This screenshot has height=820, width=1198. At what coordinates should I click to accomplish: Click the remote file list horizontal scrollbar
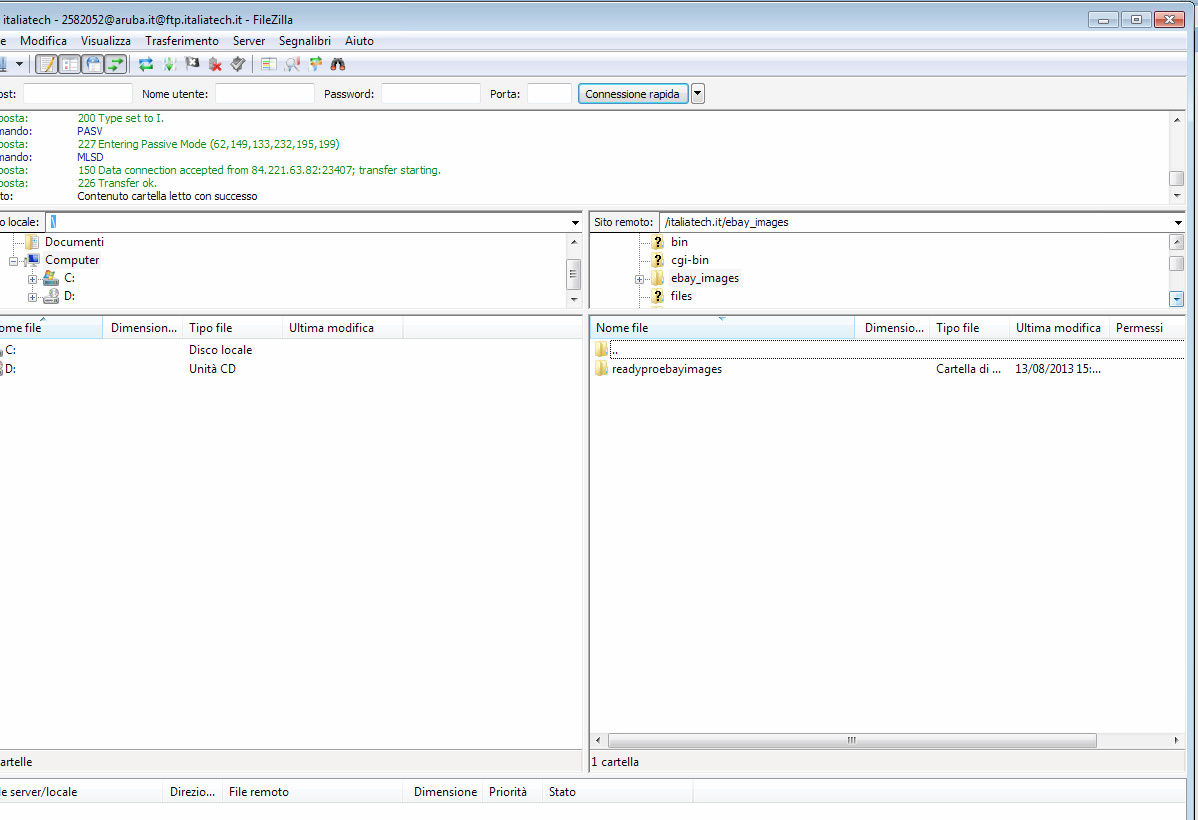pyautogui.click(x=851, y=741)
